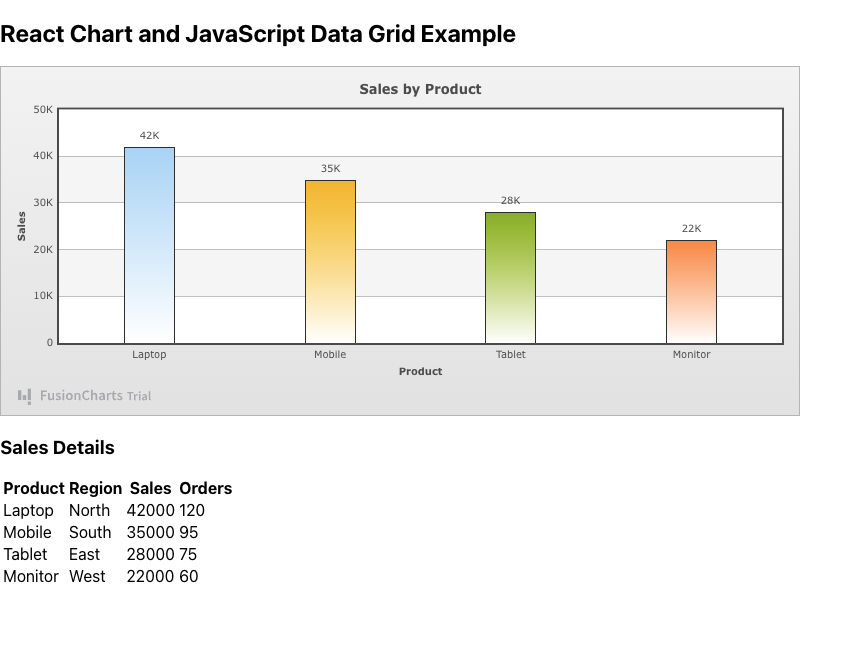Click the 35000 sales cell
The width and height of the screenshot is (857, 669).
pyautogui.click(x=151, y=532)
